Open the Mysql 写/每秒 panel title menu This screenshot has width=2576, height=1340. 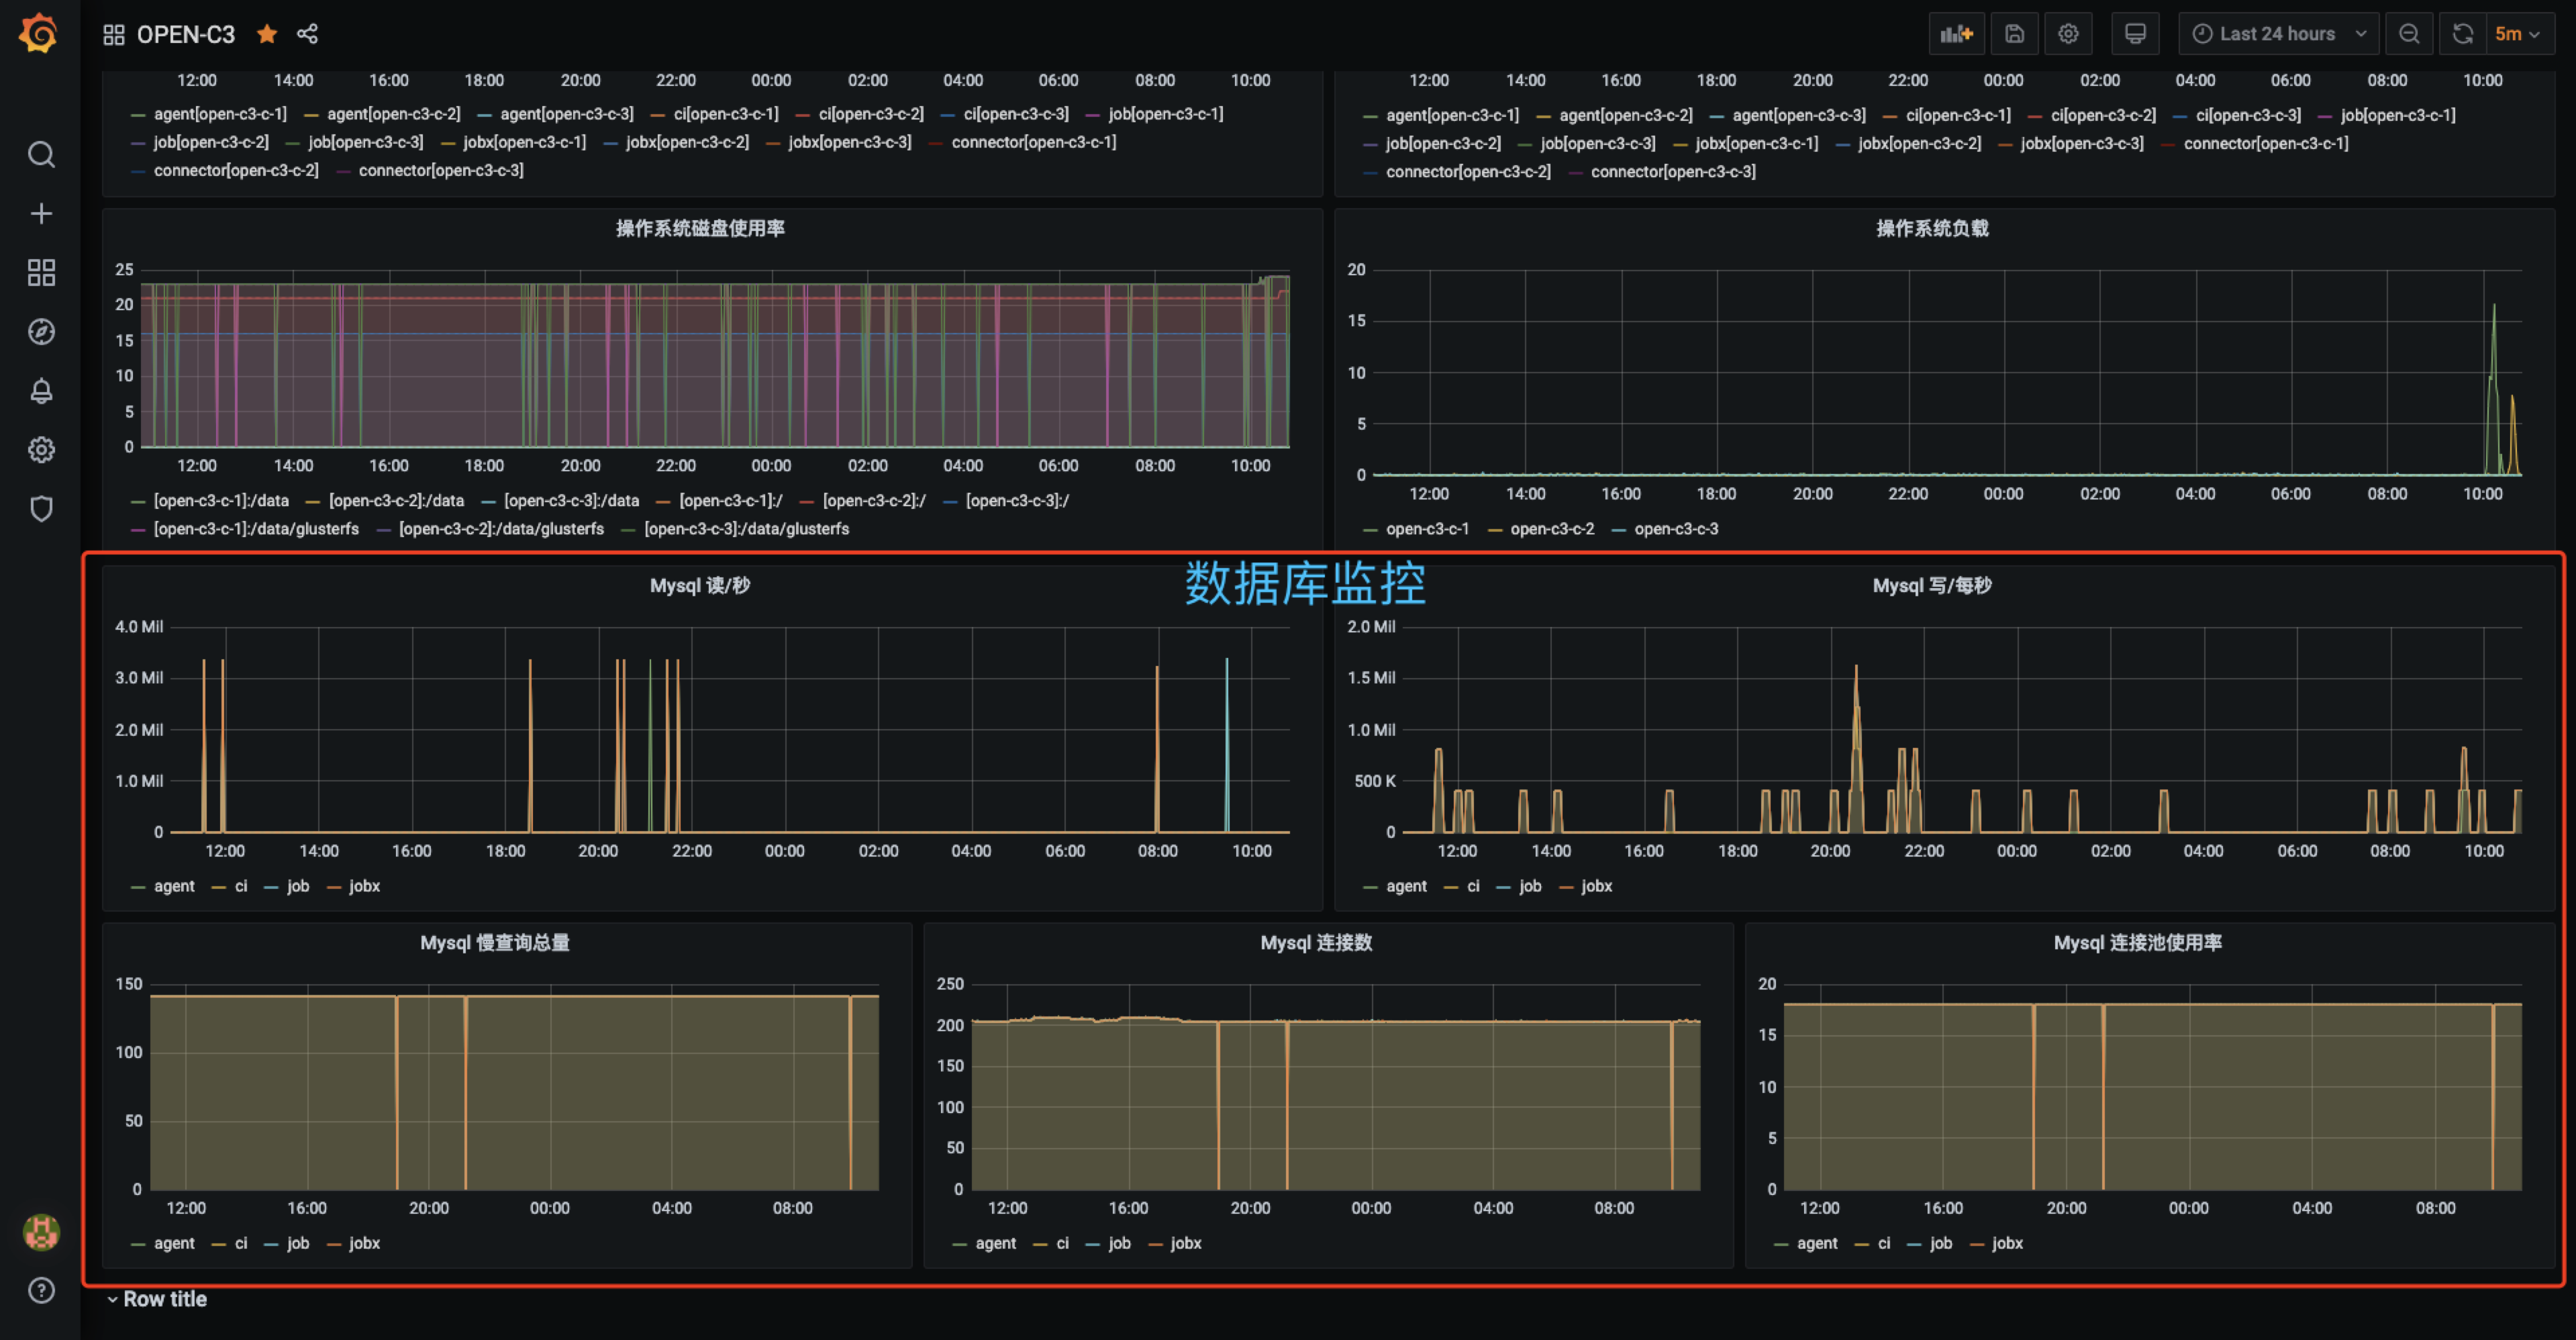click(x=1932, y=585)
